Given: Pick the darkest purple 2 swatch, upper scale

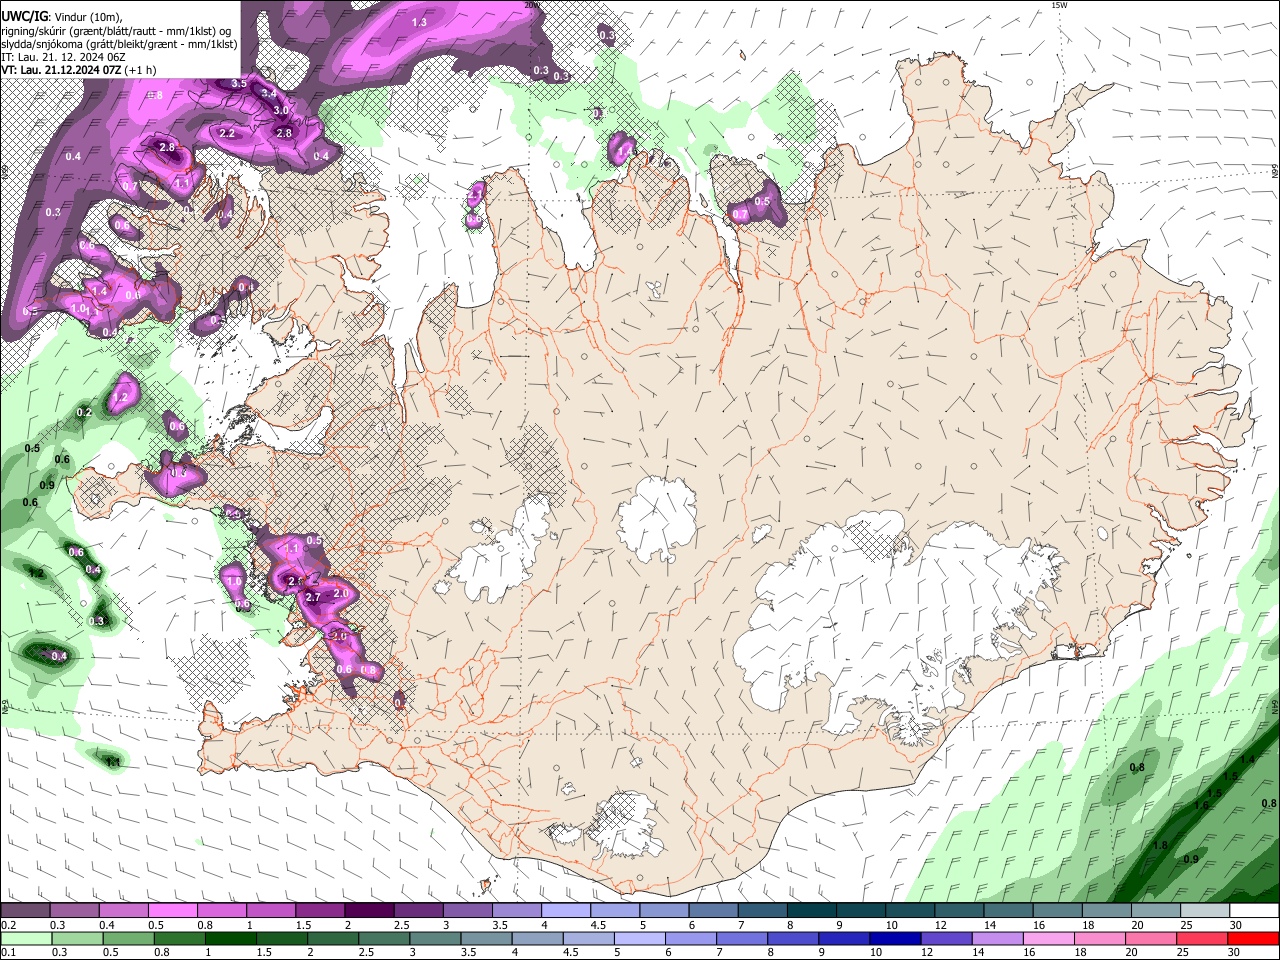Looking at the screenshot, I should pos(368,911).
